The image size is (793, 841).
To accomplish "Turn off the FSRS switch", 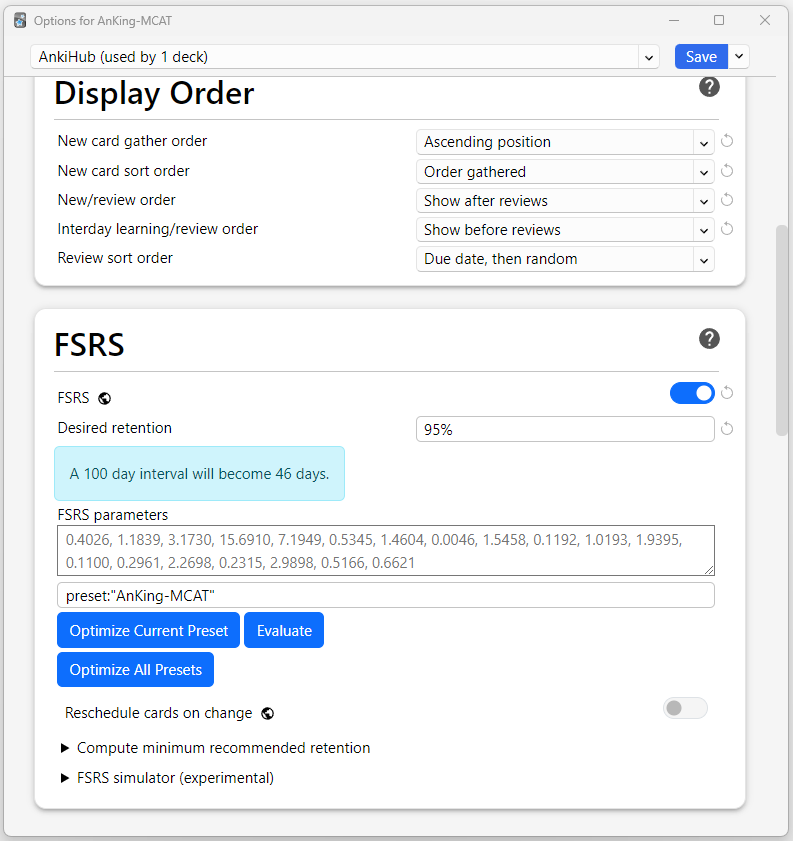I will pyautogui.click(x=692, y=393).
